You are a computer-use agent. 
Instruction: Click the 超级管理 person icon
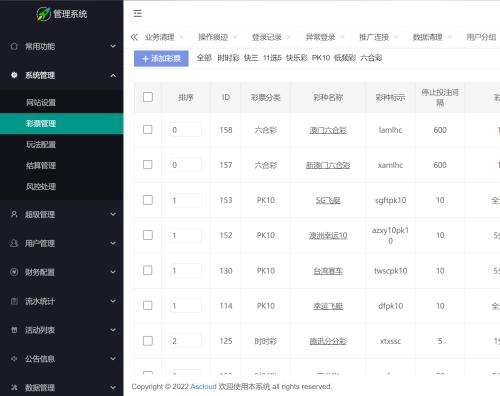14,214
